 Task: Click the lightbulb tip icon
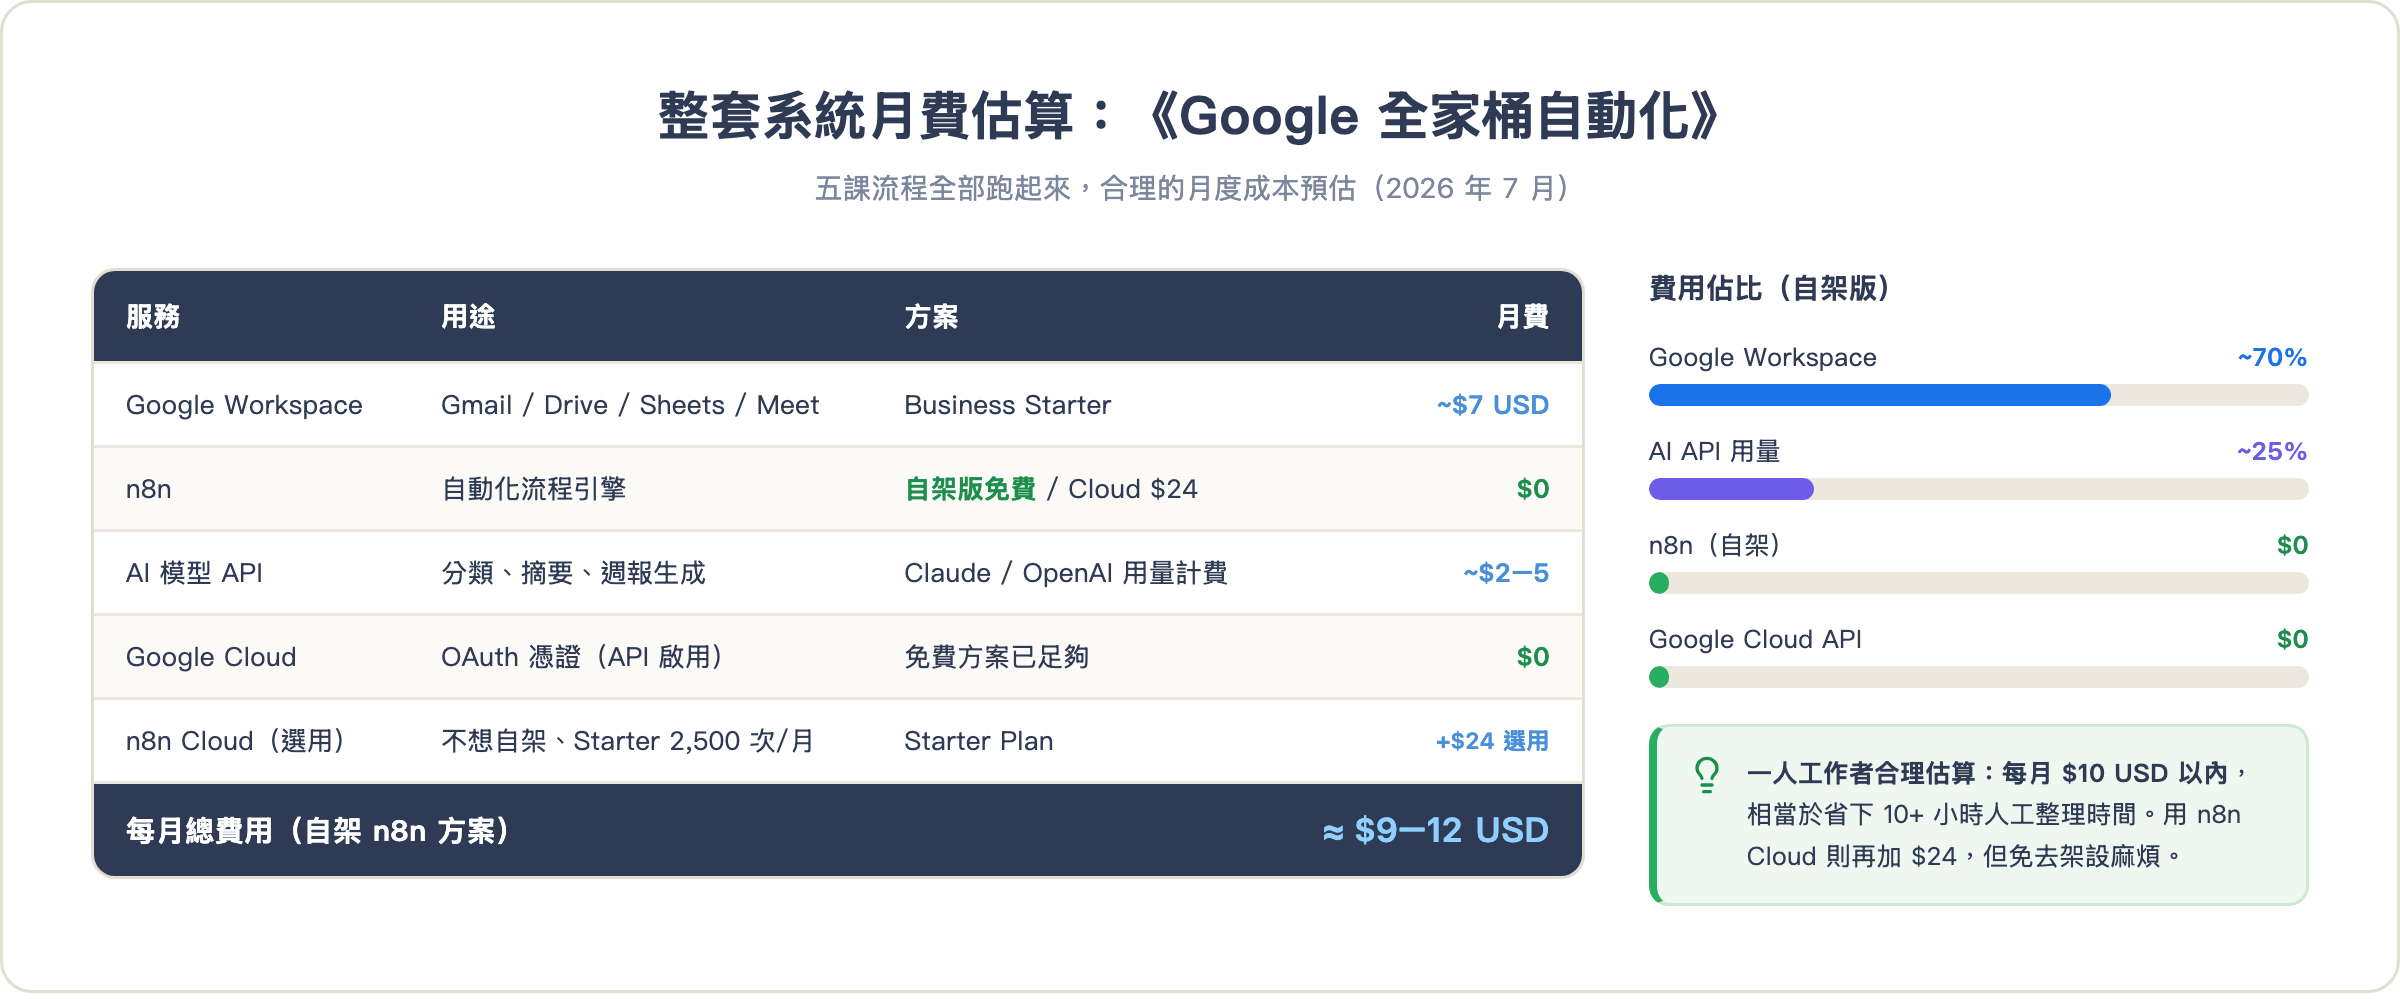point(1707,775)
